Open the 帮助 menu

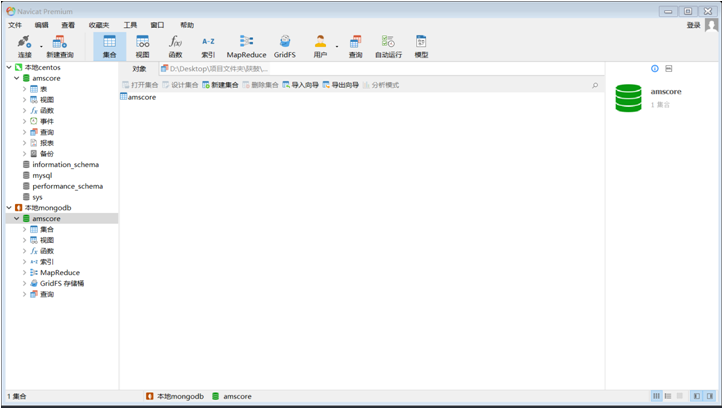click(x=187, y=25)
